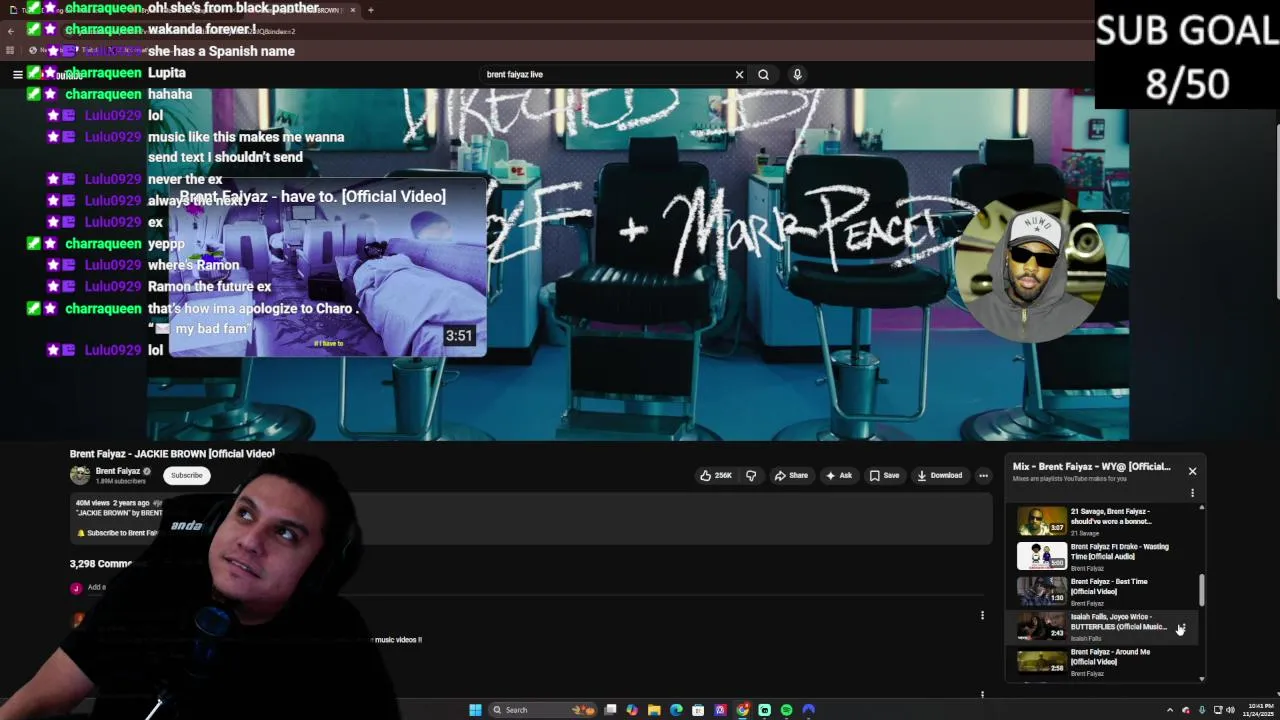
Task: Open the Windows Start menu
Action: pyautogui.click(x=475, y=710)
